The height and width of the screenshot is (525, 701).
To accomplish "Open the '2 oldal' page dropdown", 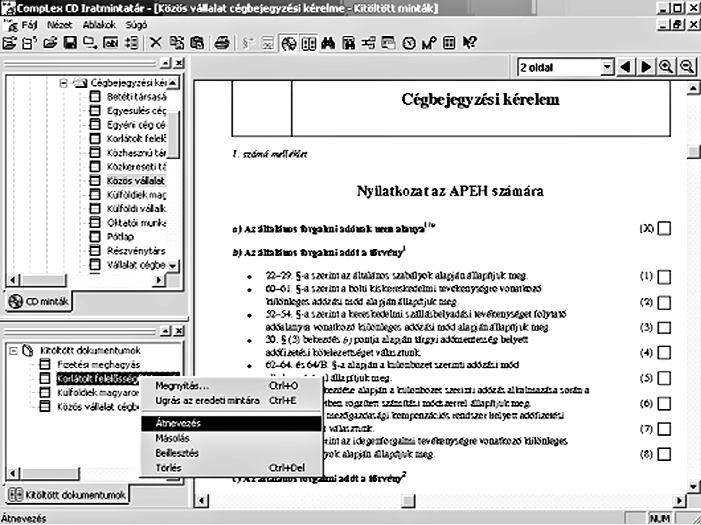I will click(607, 68).
